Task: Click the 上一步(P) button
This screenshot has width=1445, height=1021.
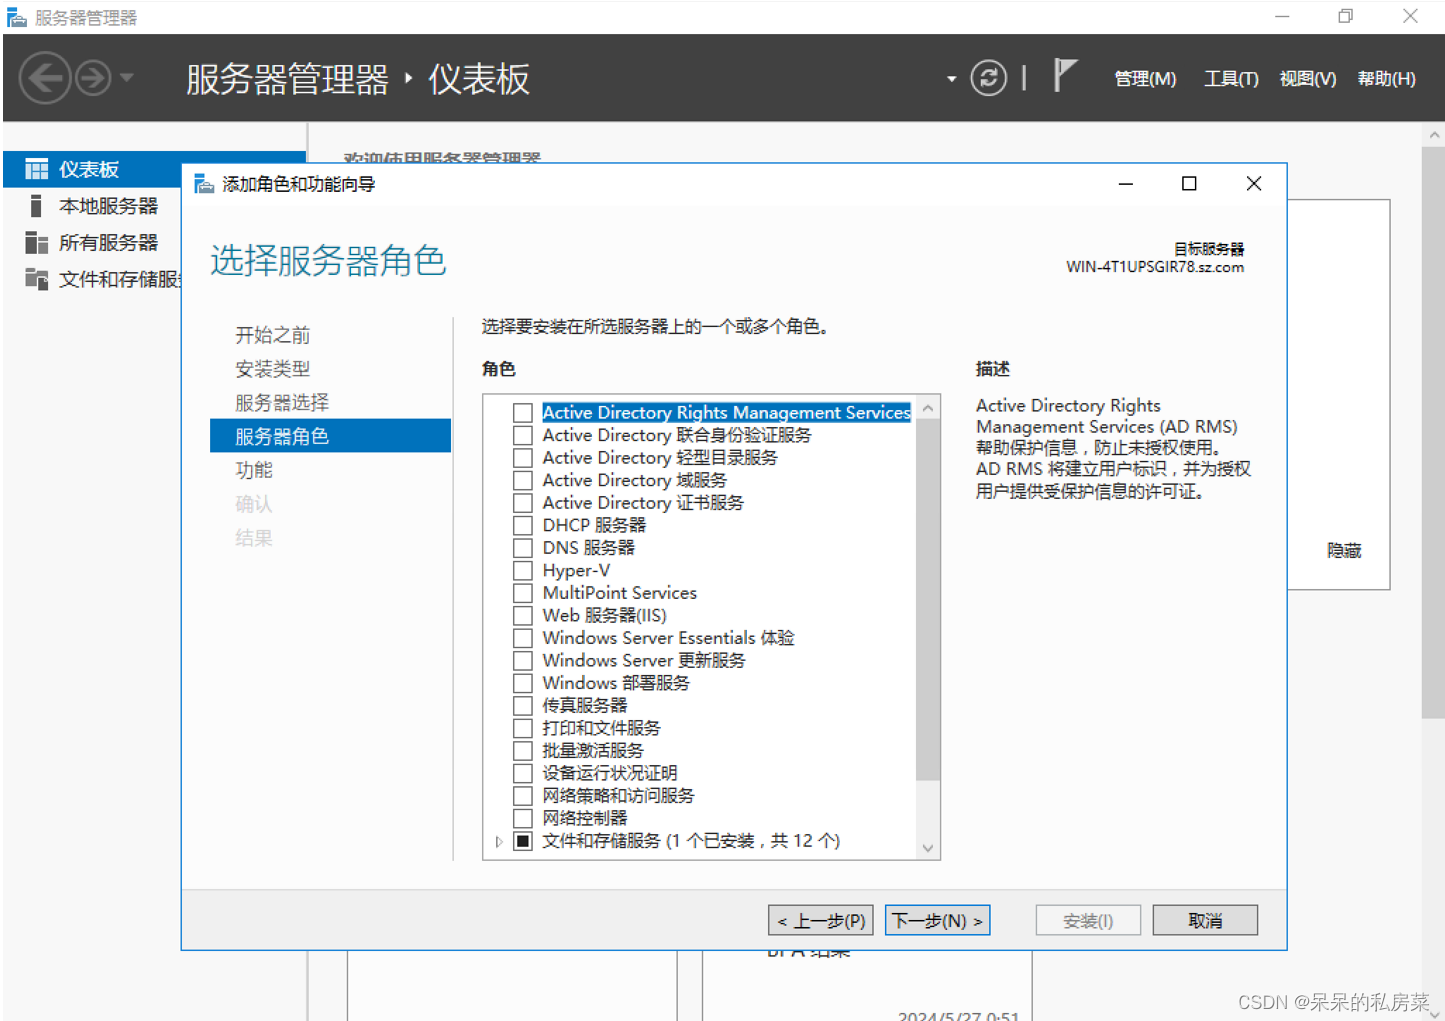Action: (821, 921)
